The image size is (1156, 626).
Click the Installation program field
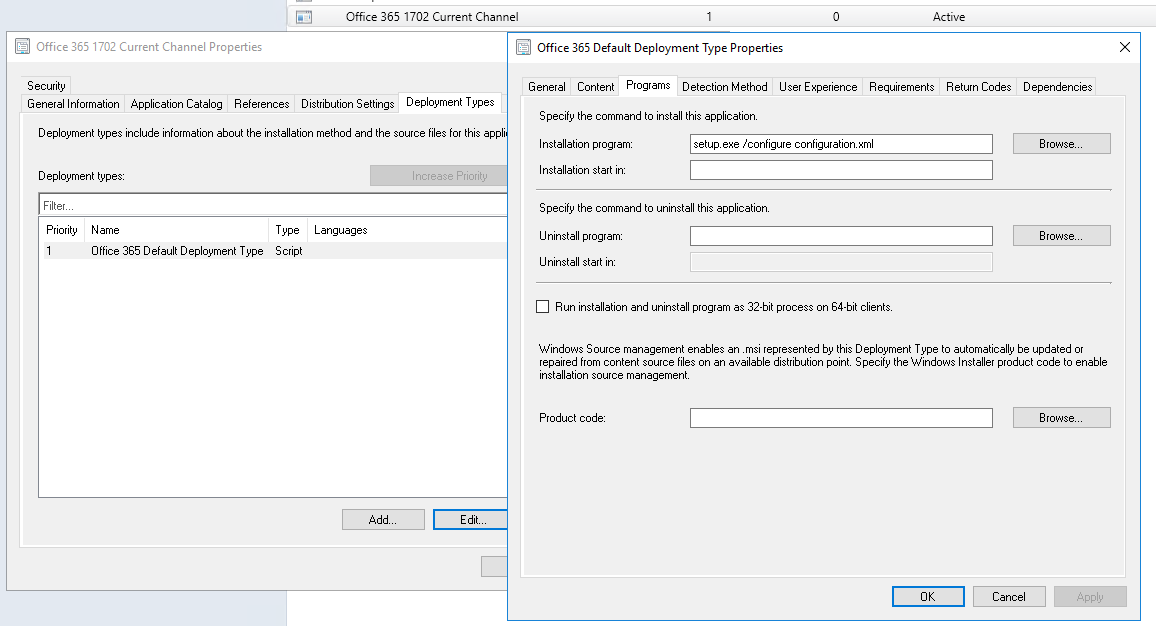click(x=841, y=144)
